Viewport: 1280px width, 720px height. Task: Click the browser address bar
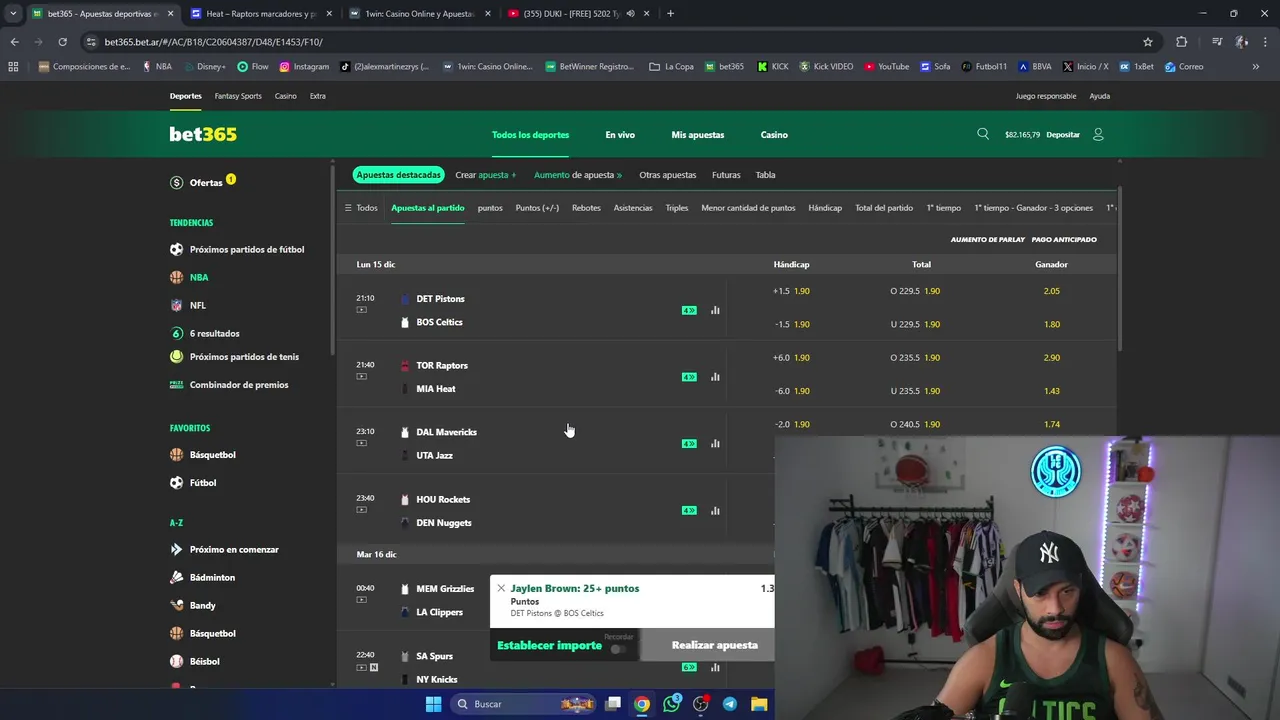coord(620,42)
